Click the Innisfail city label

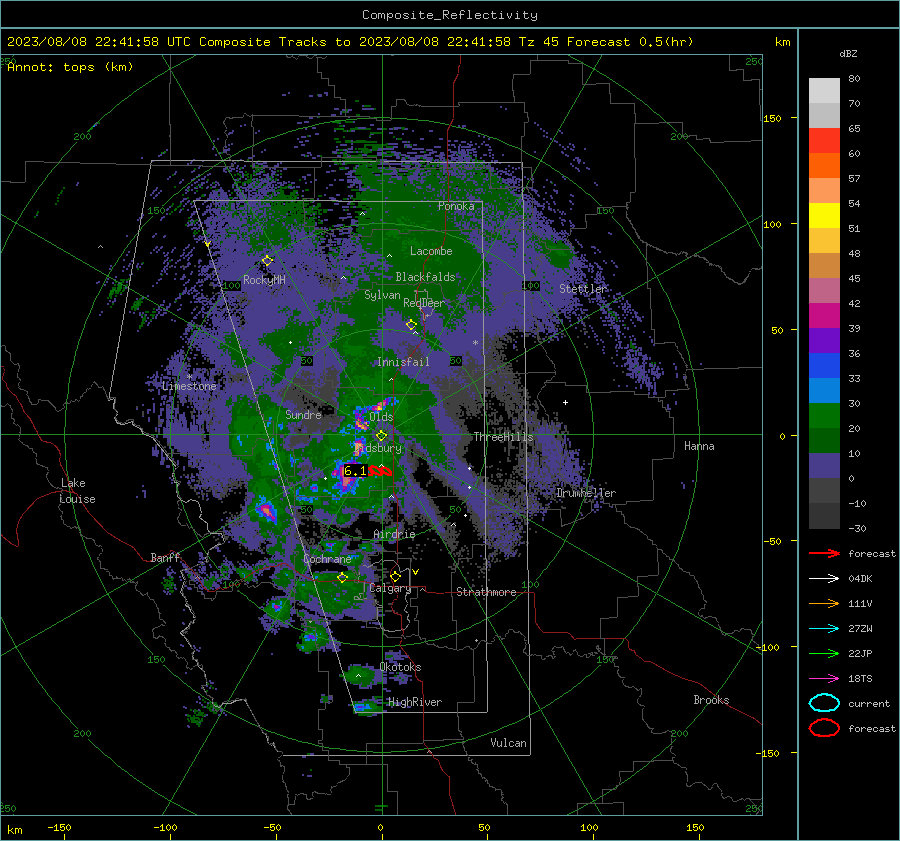click(x=403, y=362)
